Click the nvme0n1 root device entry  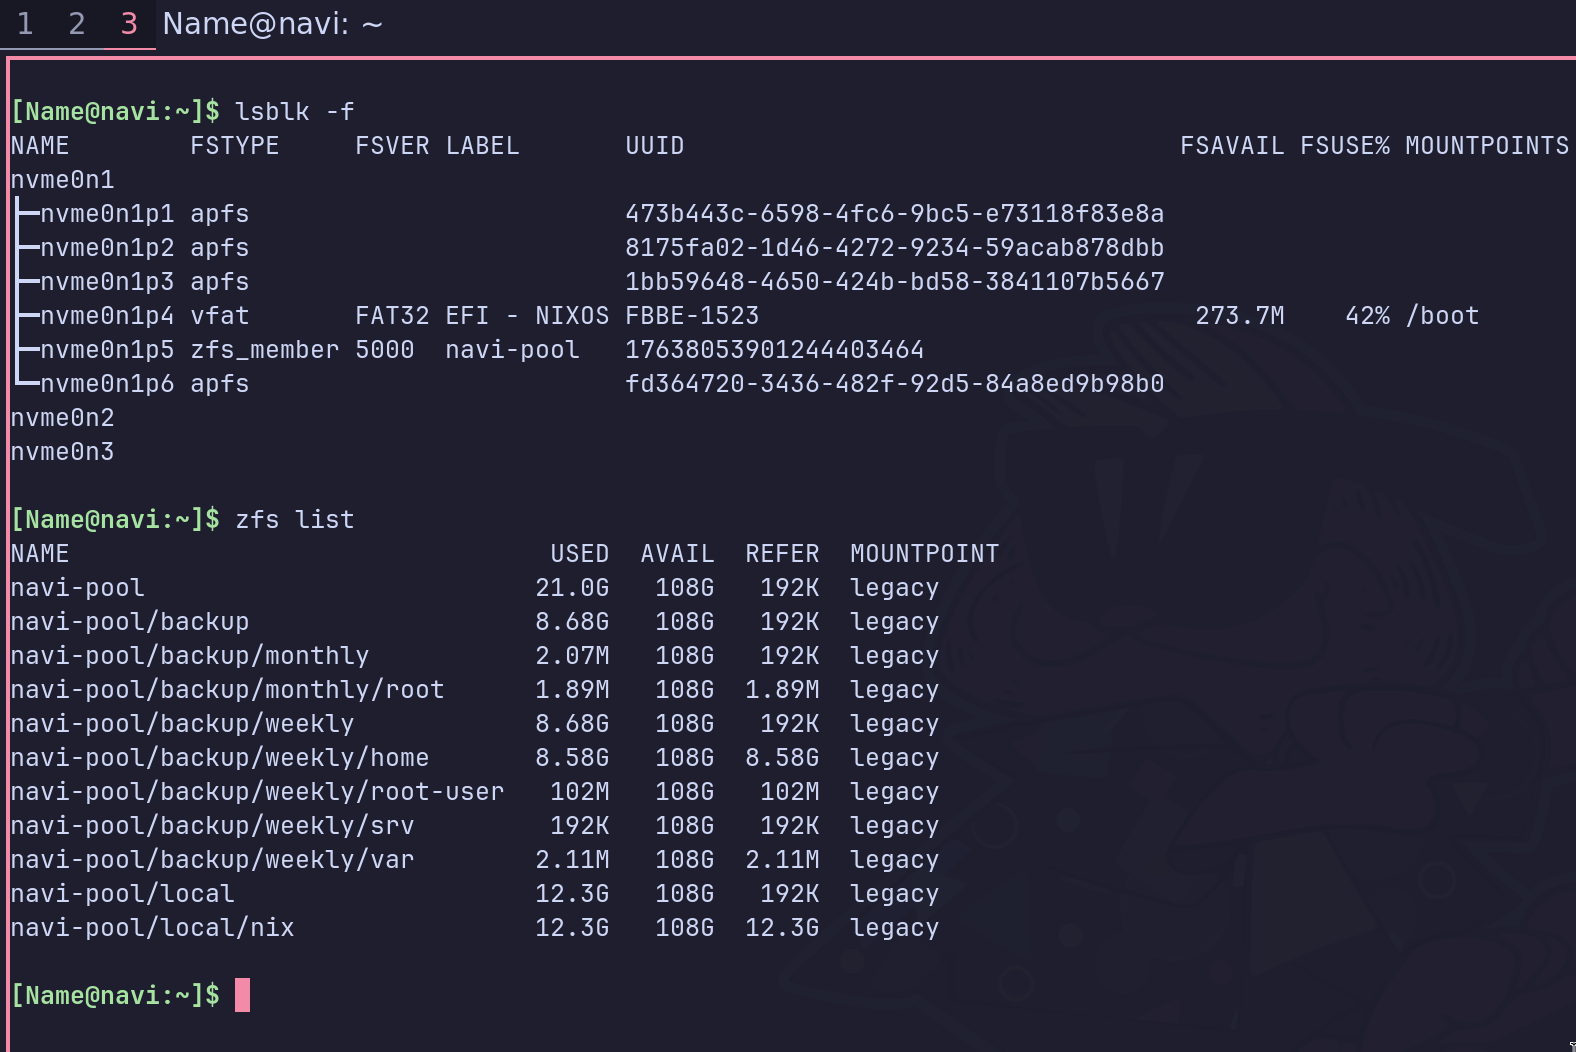pos(62,180)
